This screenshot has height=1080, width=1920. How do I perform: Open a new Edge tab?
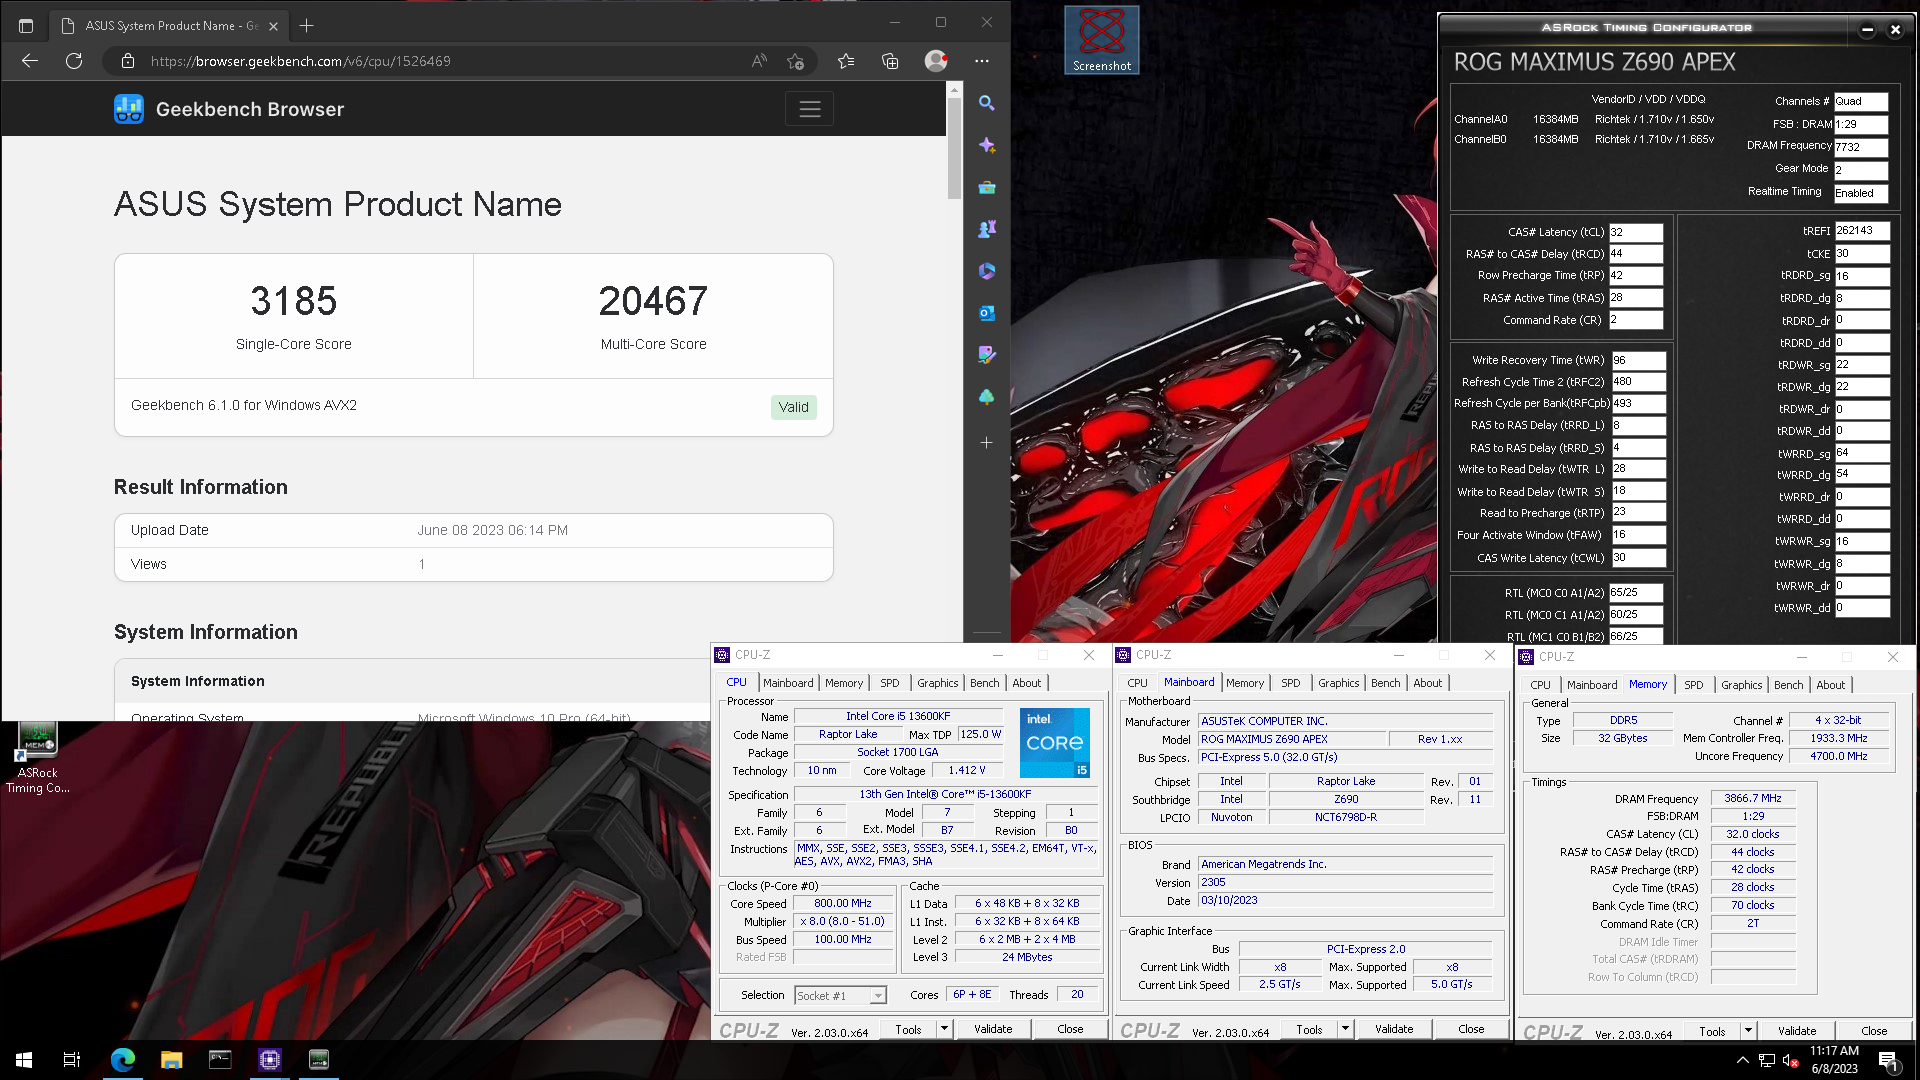coord(307,25)
